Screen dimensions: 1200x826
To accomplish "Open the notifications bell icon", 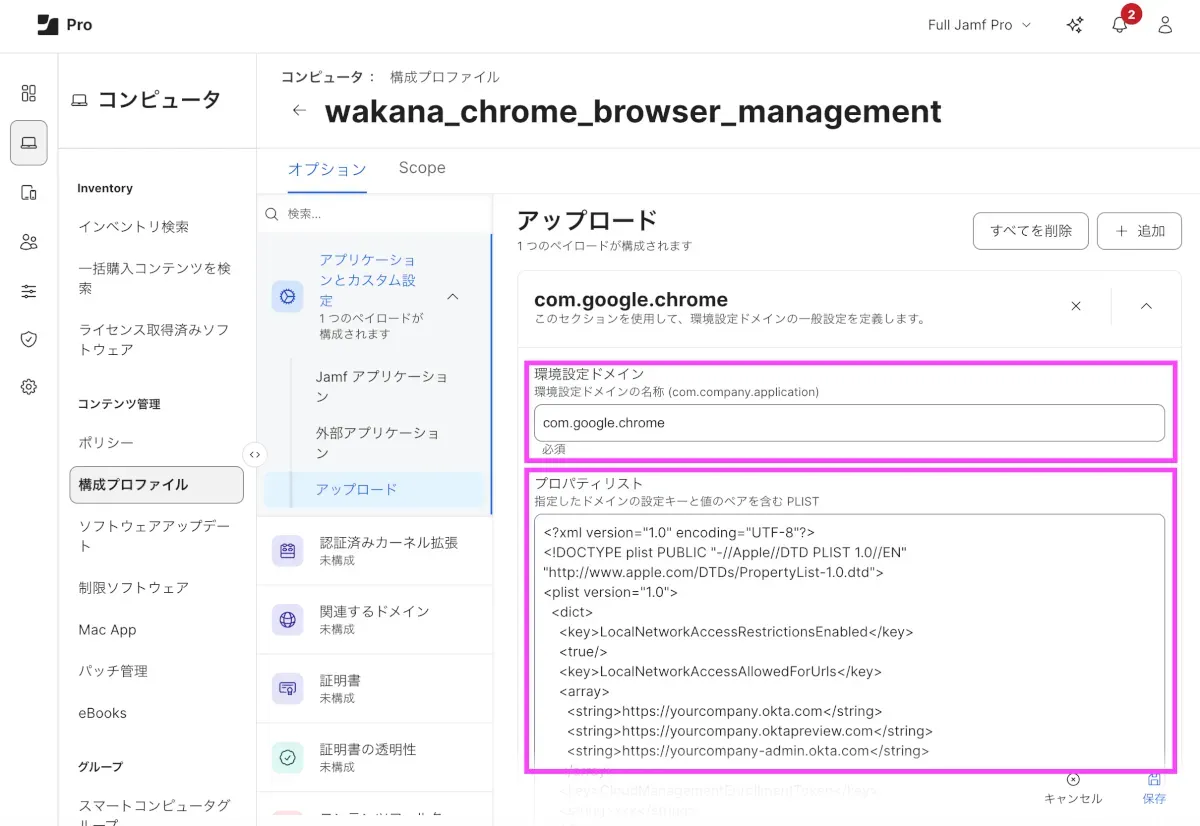I will pos(1120,26).
